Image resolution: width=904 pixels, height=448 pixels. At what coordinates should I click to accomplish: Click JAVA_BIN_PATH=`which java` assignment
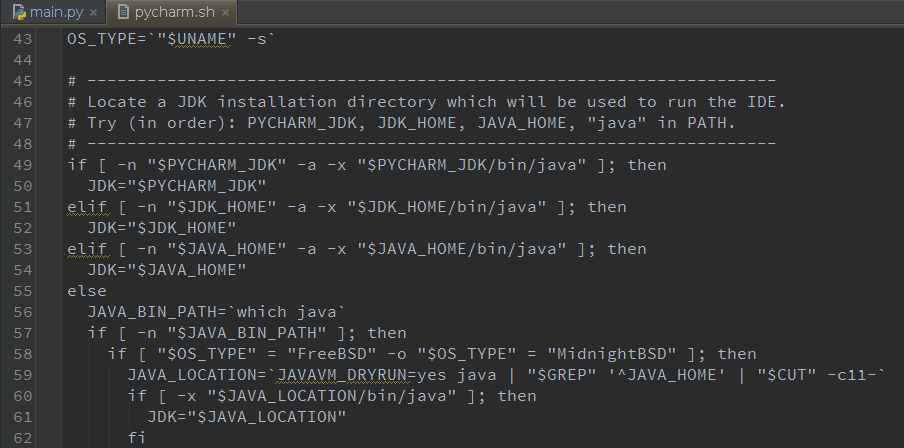[x=216, y=312]
